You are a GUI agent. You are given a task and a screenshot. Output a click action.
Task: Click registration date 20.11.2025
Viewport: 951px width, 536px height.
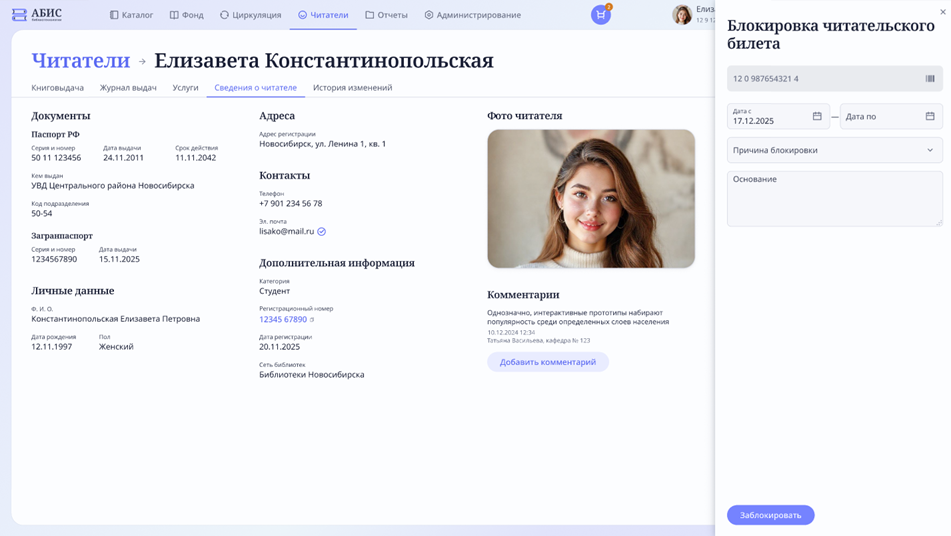coord(279,347)
